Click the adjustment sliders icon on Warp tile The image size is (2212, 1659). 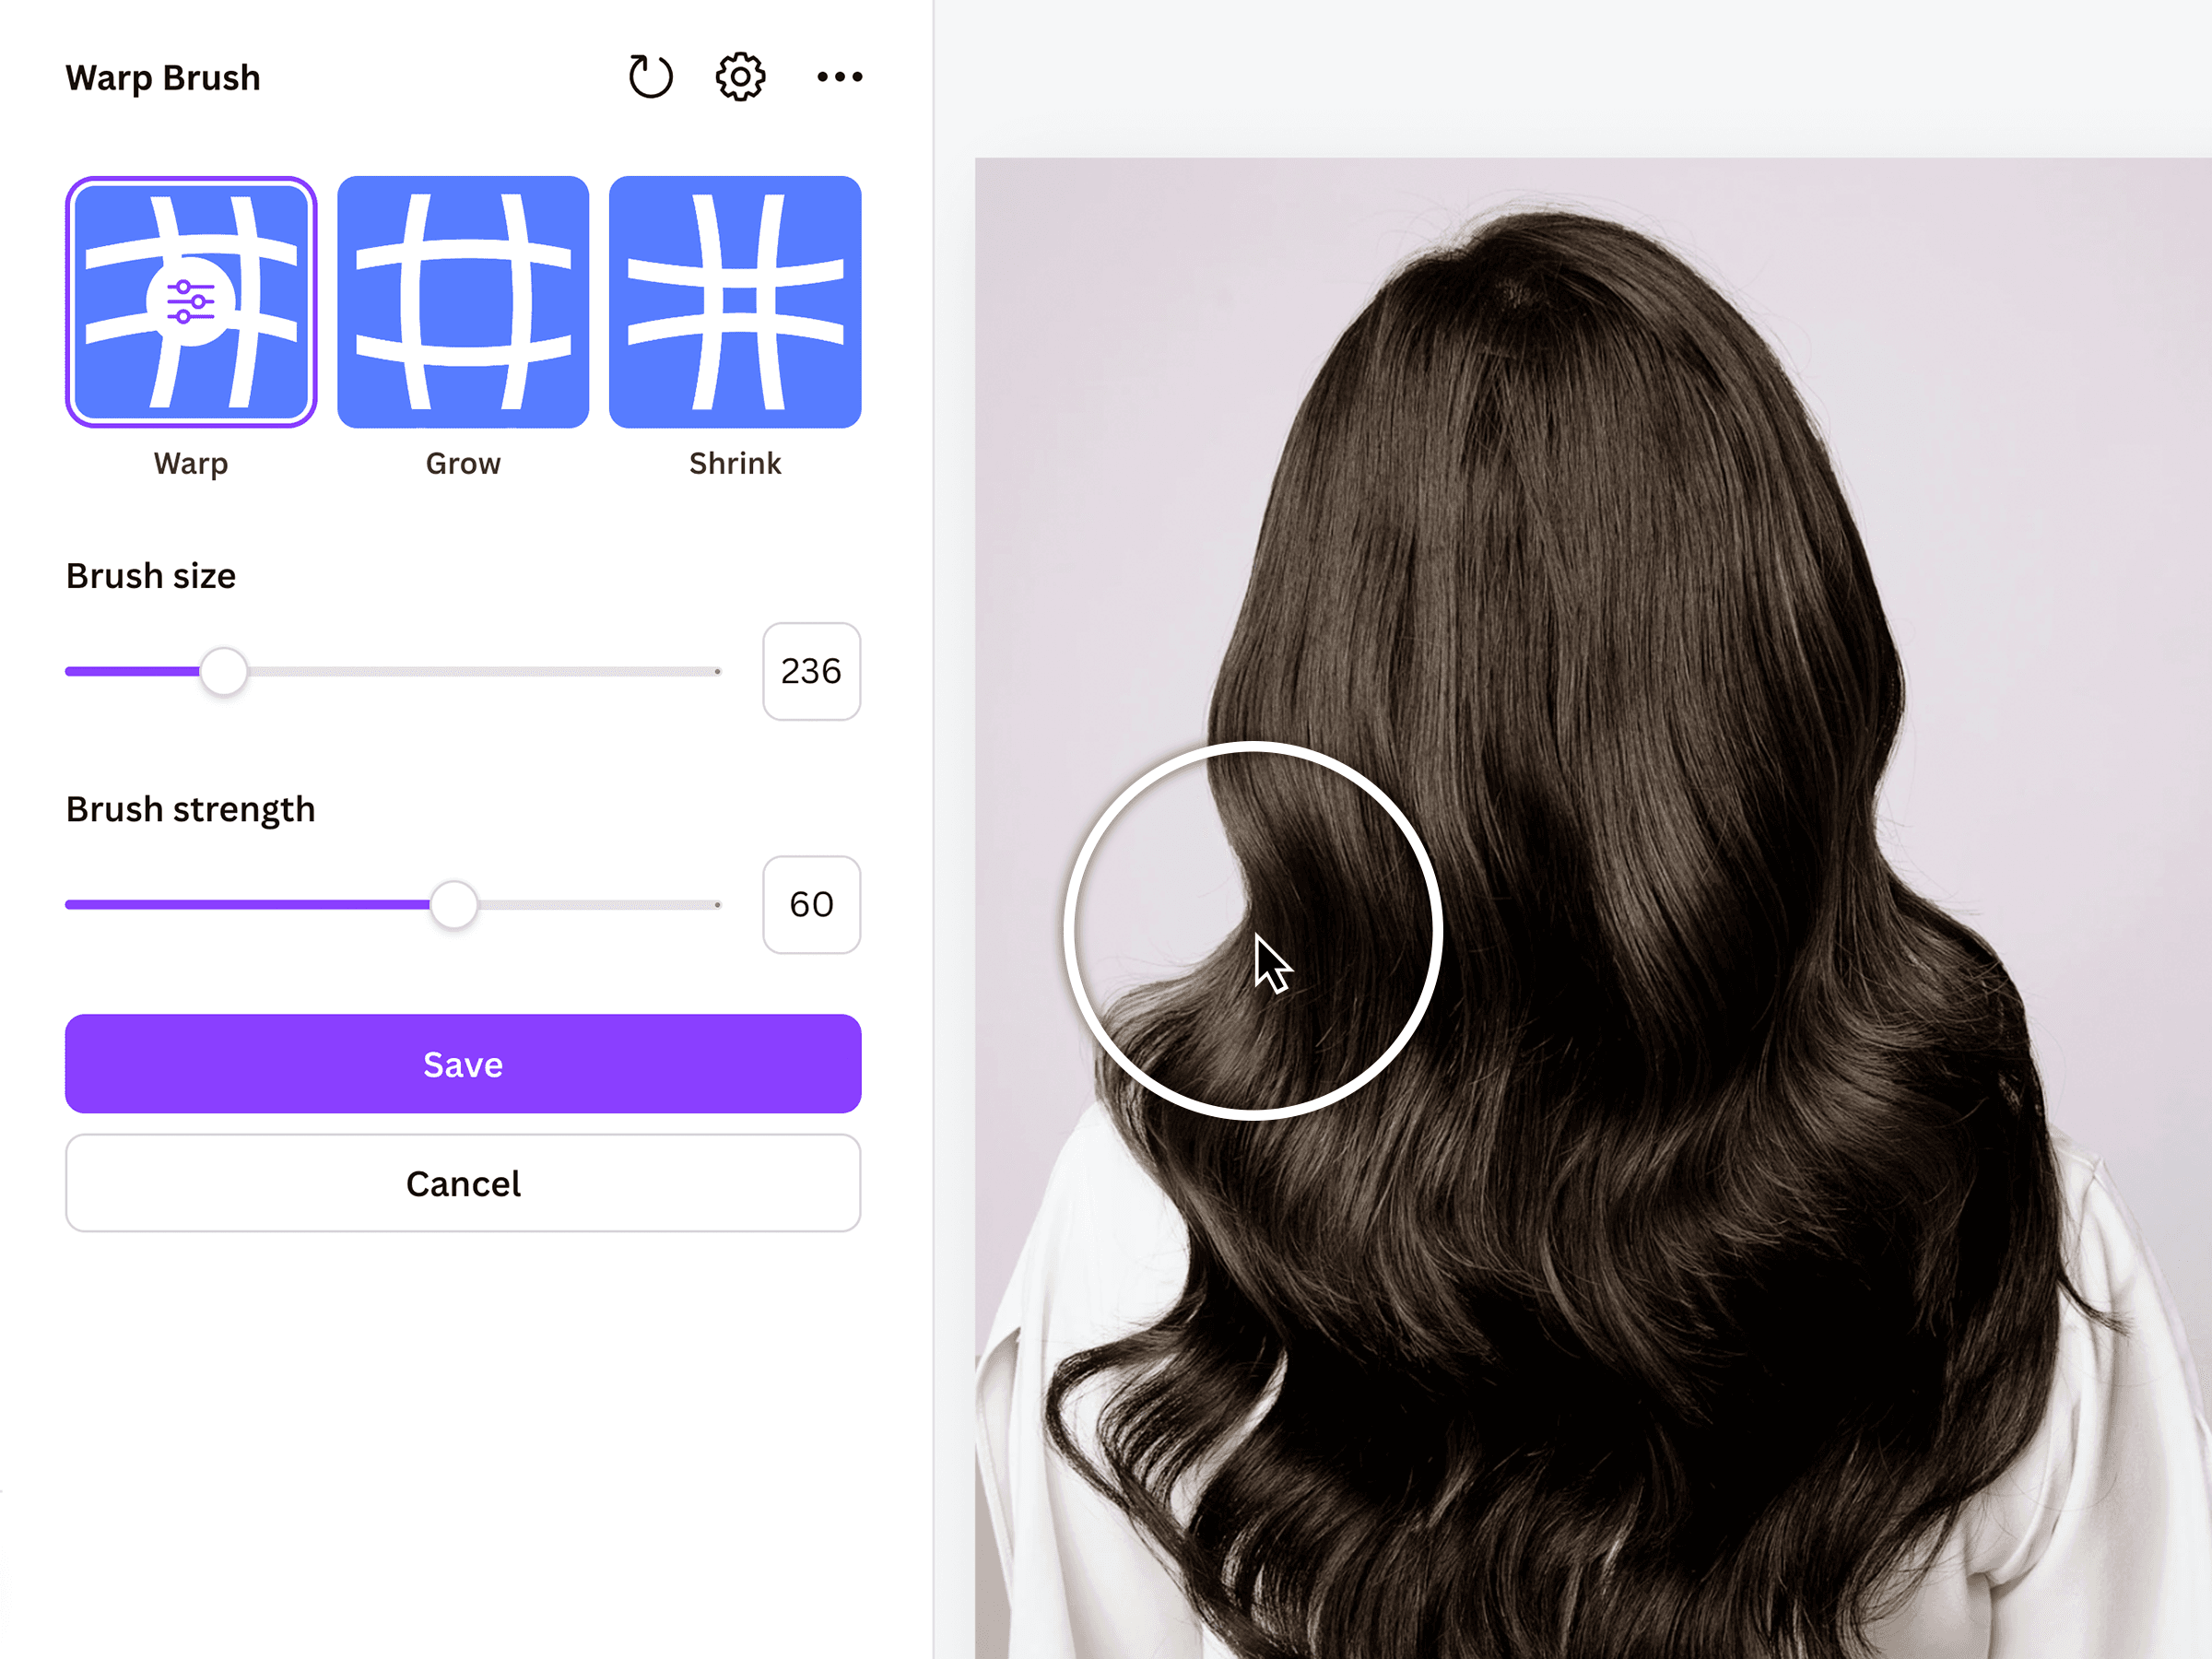coord(191,302)
